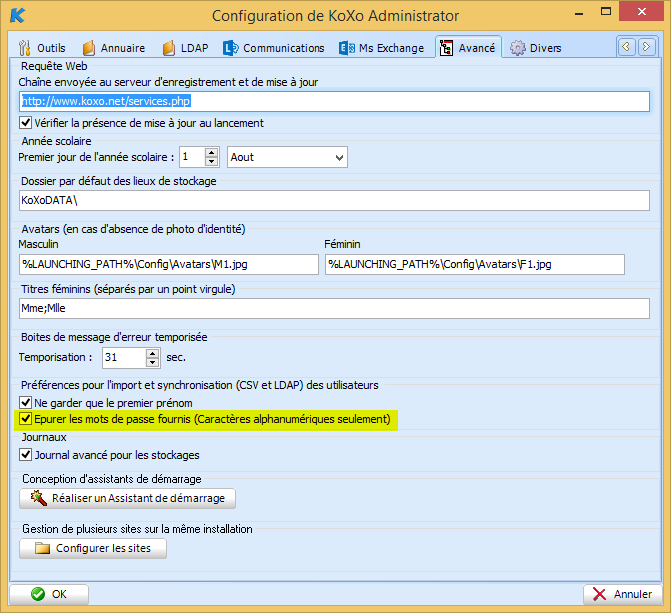Click the KoXoDATA storage folder field
Image resolution: width=671 pixels, height=613 pixels.
[334, 200]
